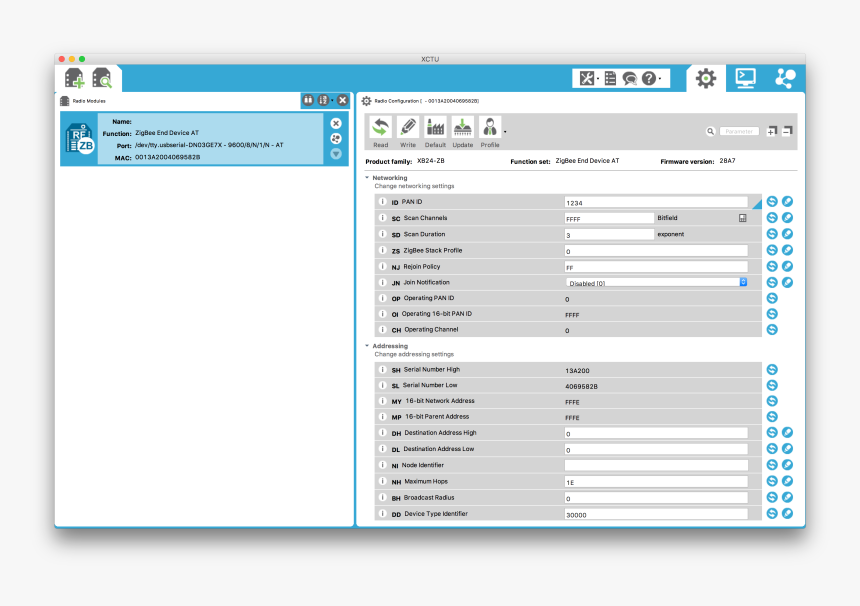Add a radio module icon
Image resolution: width=860 pixels, height=606 pixels.
[75, 78]
